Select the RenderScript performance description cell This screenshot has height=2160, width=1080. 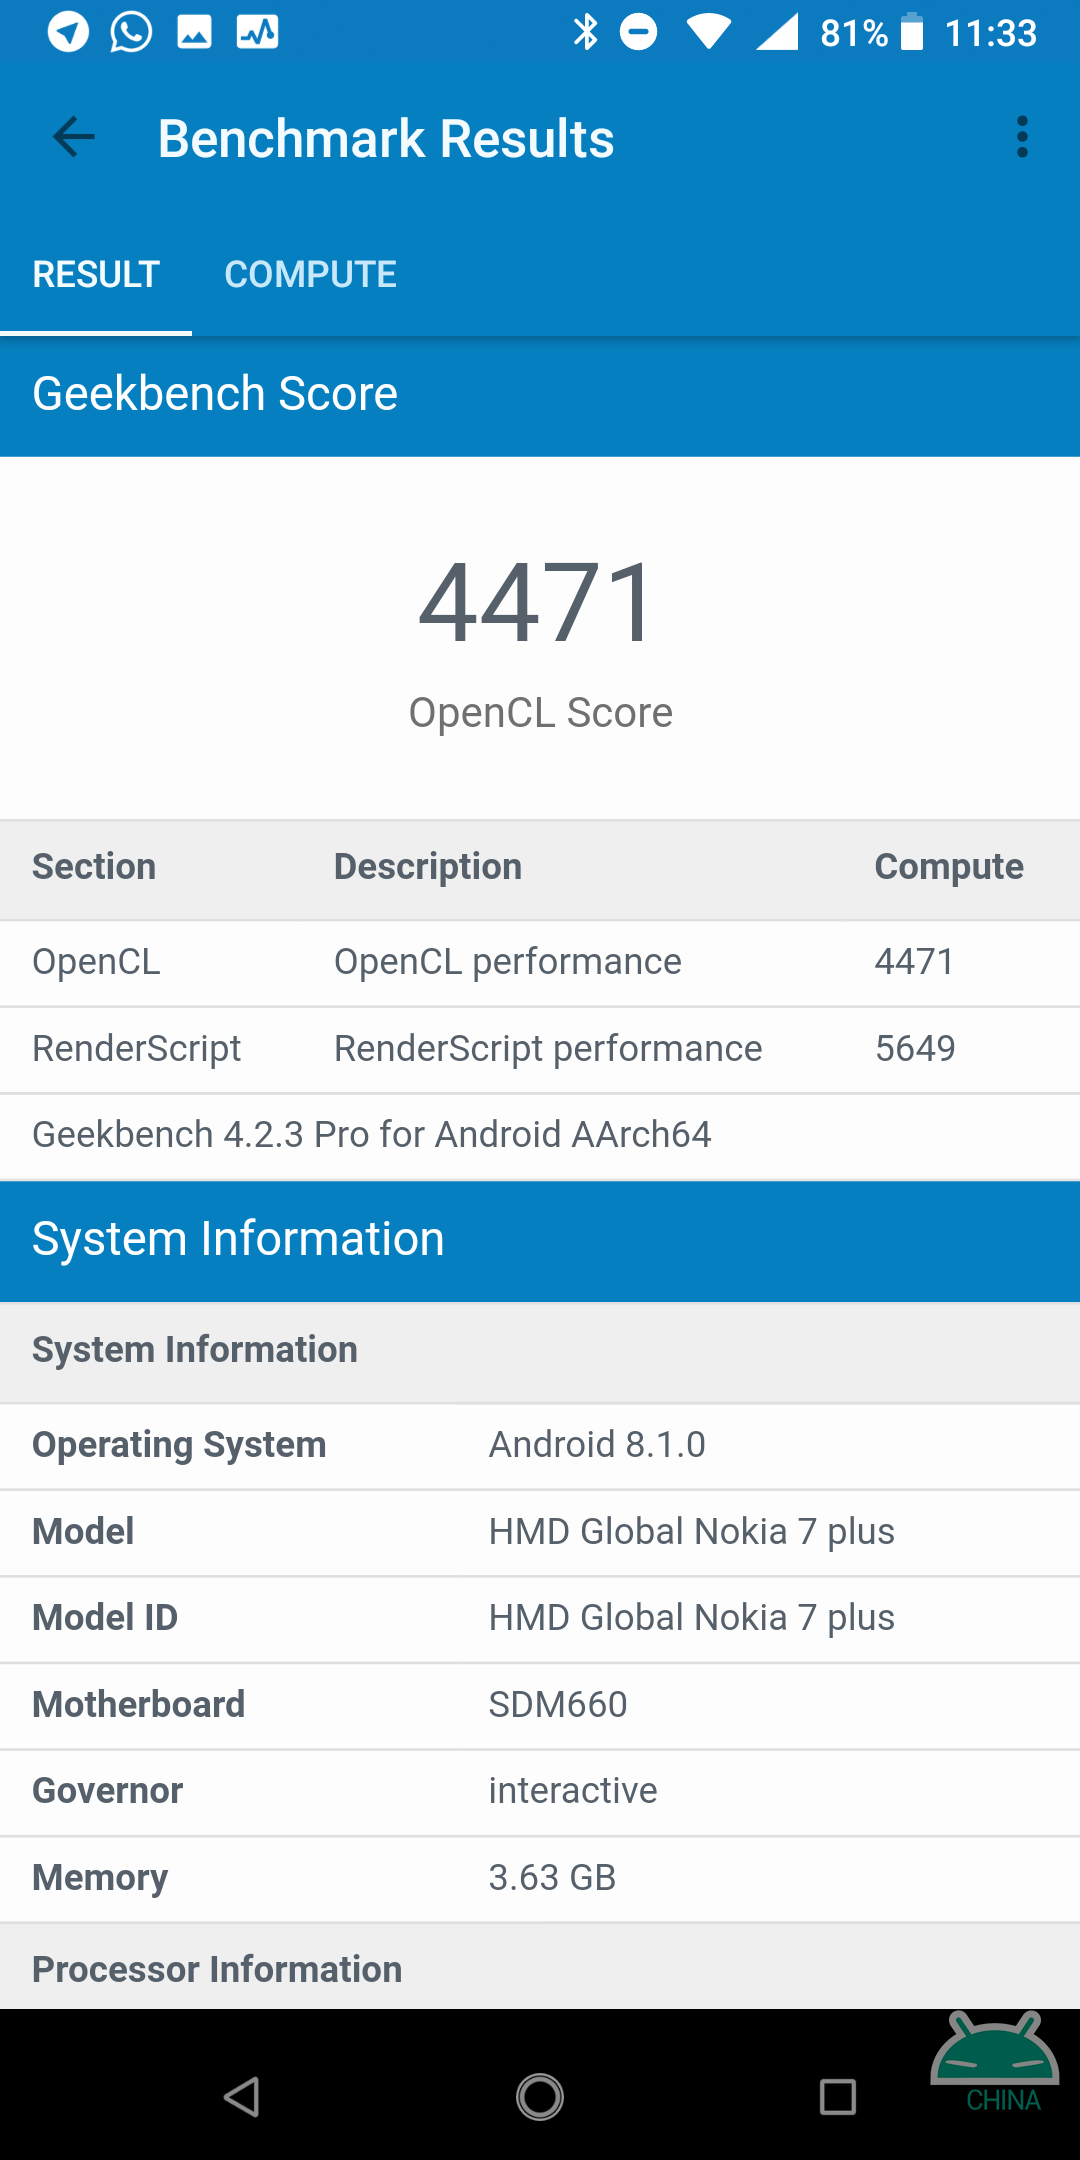[548, 1049]
